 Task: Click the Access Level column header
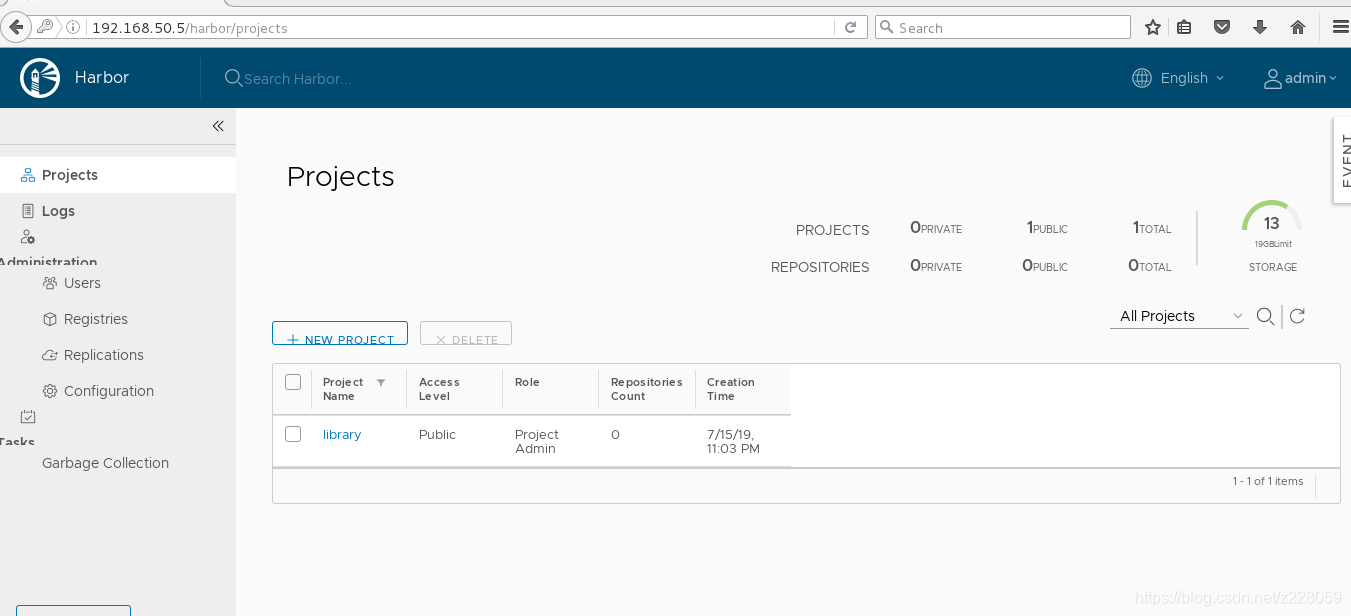point(439,389)
